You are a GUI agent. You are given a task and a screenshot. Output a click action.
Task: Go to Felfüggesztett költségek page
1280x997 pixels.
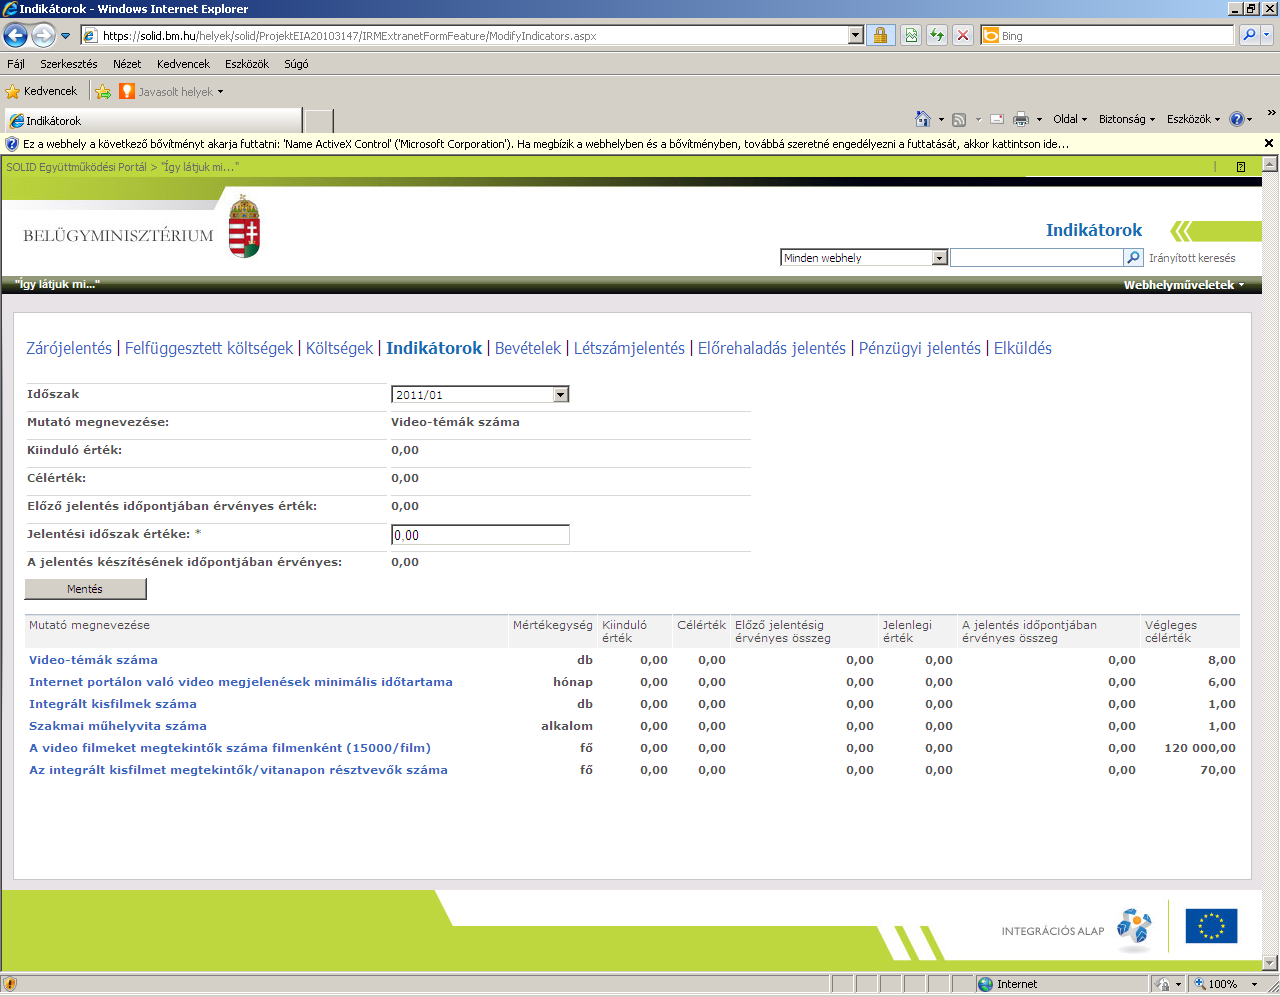pyautogui.click(x=209, y=348)
